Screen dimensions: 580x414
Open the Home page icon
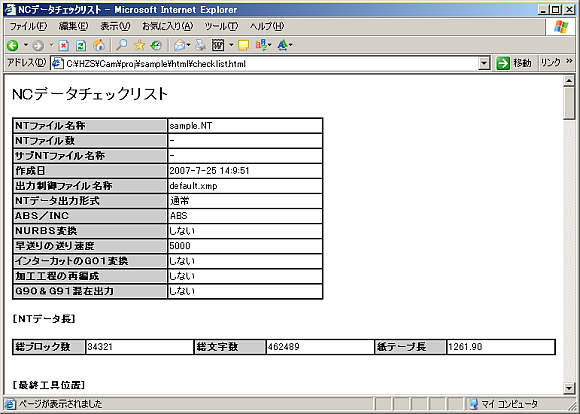tap(98, 46)
